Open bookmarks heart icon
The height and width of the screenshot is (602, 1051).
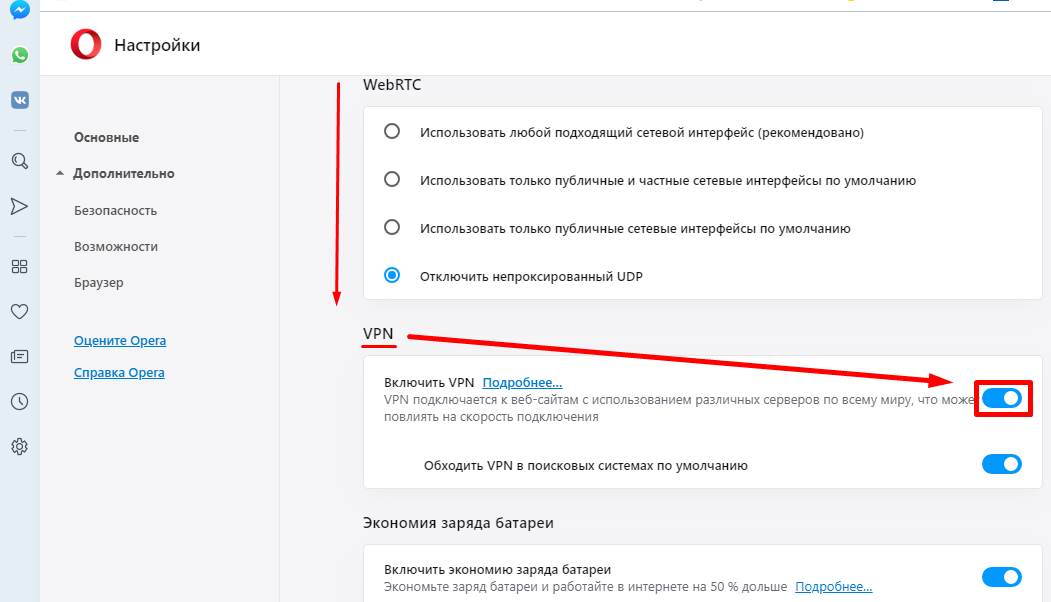pos(19,312)
